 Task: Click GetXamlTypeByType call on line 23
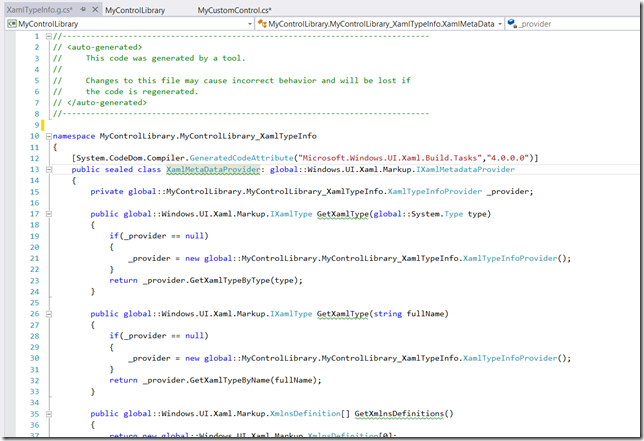(x=230, y=280)
